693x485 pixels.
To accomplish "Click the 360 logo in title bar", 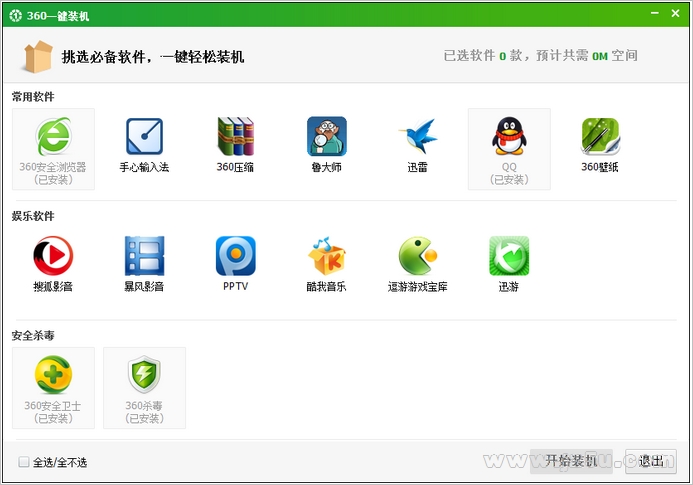I will [15, 15].
